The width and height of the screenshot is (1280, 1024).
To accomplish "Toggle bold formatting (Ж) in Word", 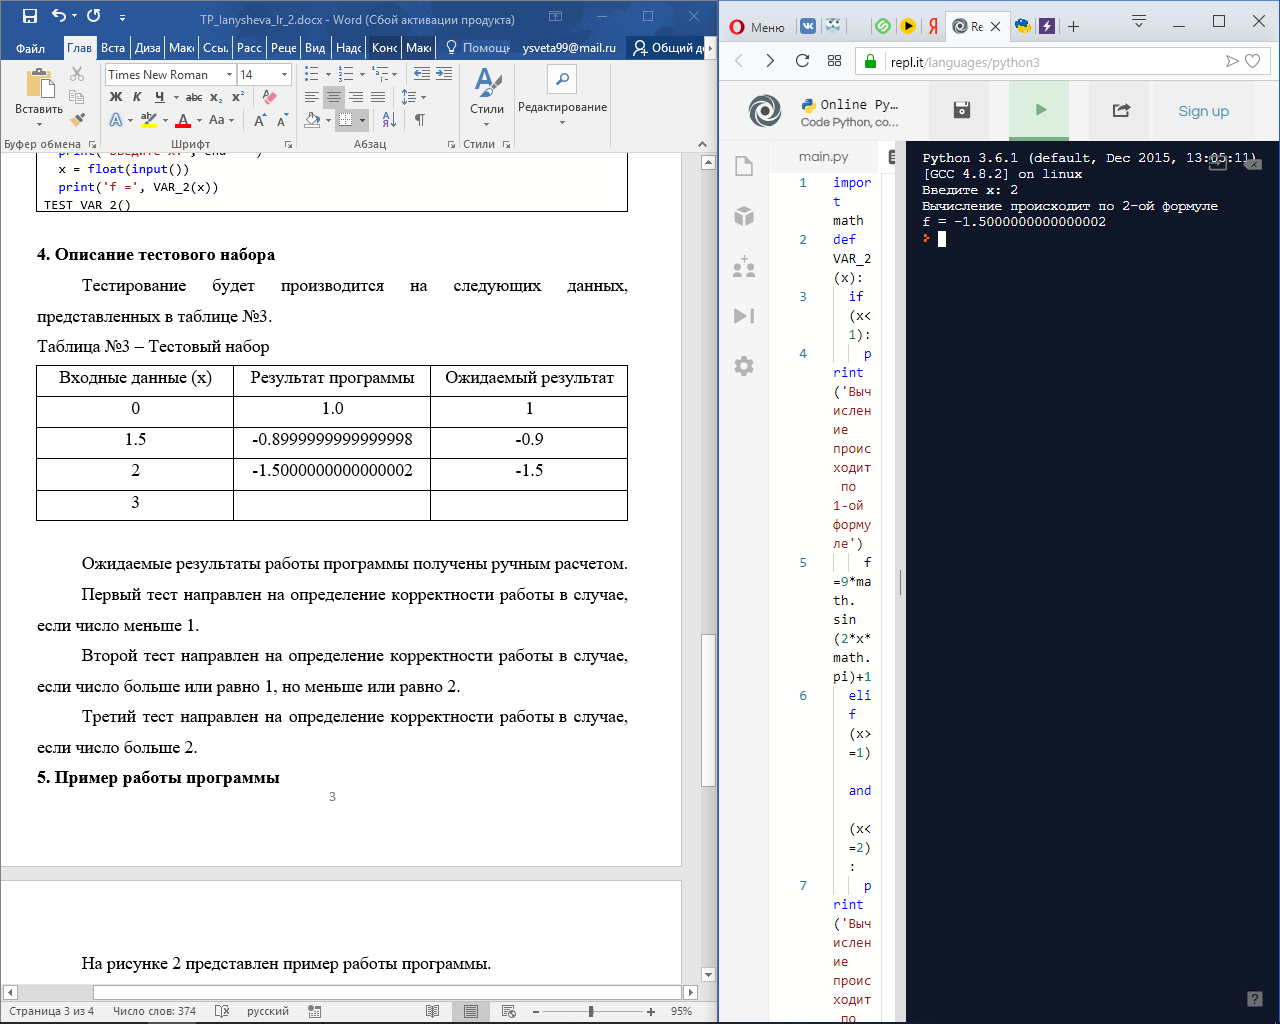I will 115,97.
